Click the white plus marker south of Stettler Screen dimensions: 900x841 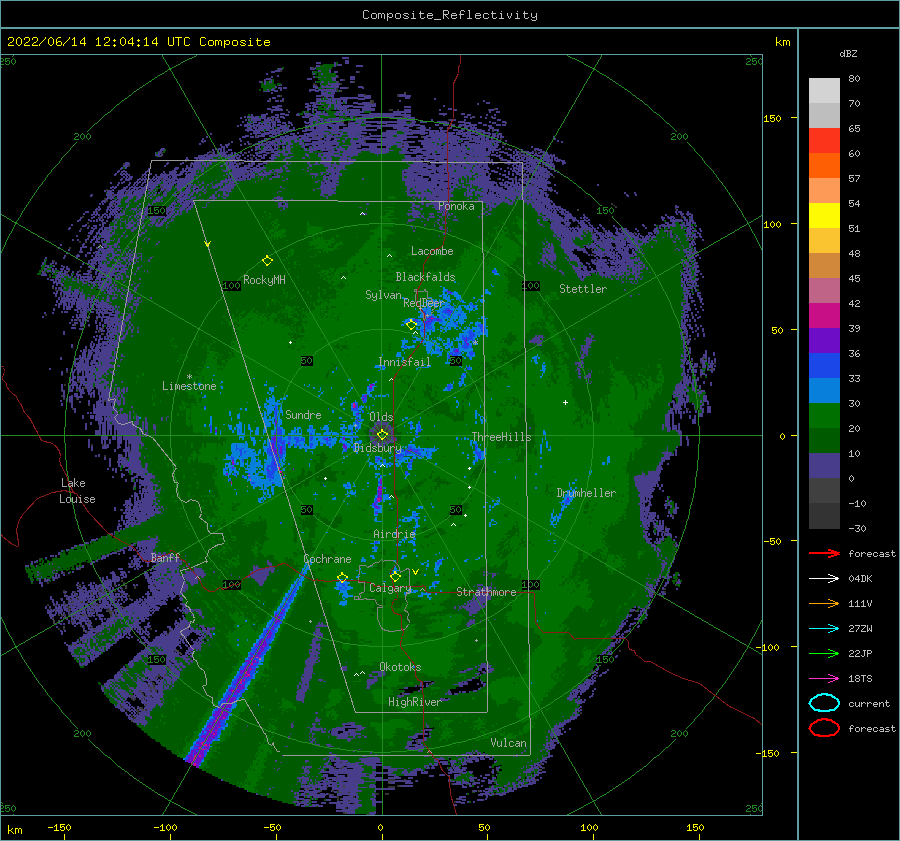point(565,402)
